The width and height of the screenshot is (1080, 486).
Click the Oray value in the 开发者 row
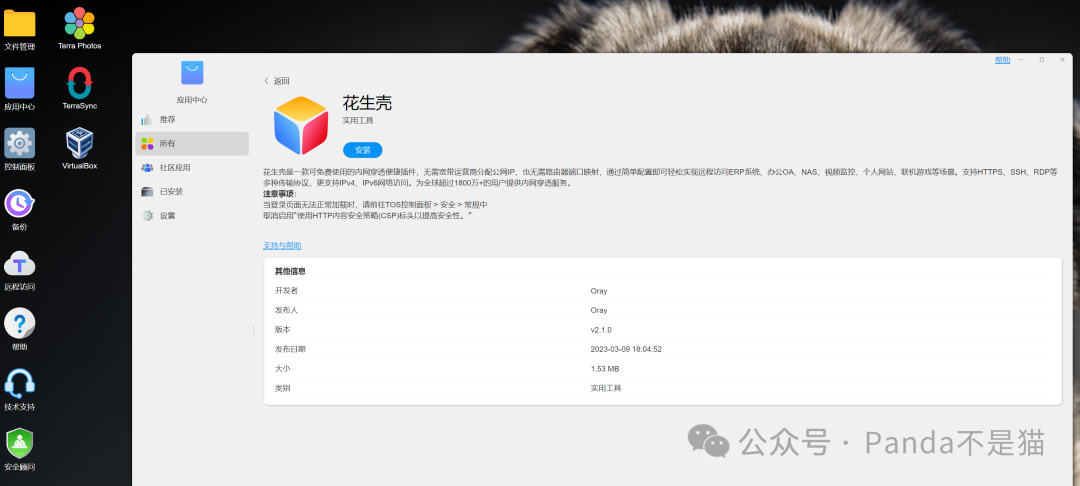[599, 291]
